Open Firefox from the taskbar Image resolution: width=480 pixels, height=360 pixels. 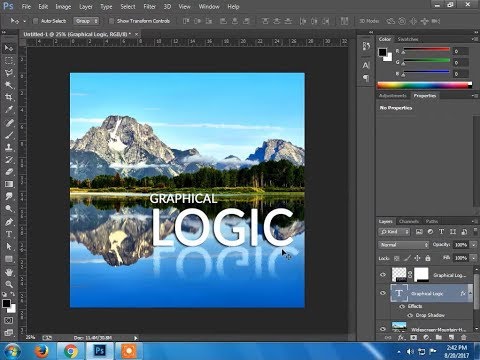pyautogui.click(x=41, y=351)
